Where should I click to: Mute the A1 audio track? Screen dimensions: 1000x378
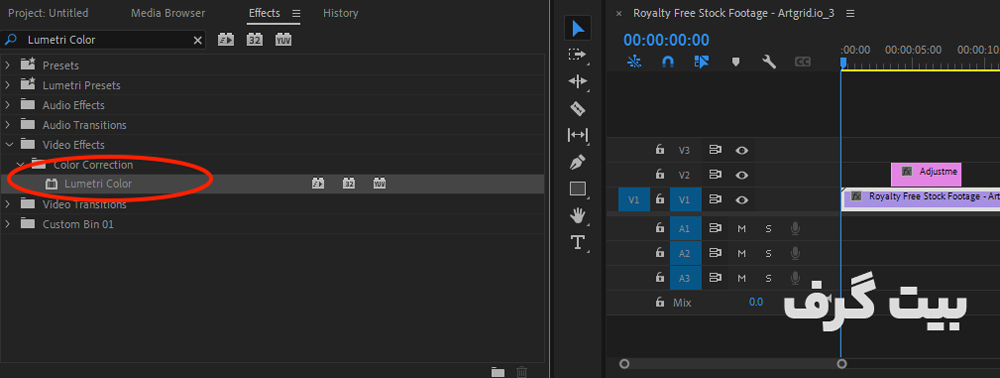click(742, 228)
